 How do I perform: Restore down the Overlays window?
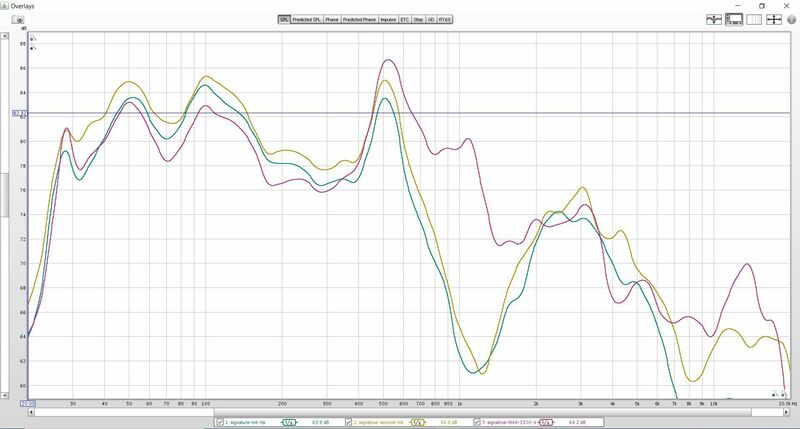click(762, 6)
